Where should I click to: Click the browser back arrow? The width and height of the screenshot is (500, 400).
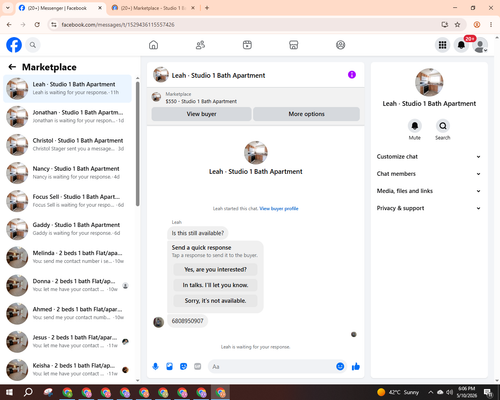pos(9,24)
